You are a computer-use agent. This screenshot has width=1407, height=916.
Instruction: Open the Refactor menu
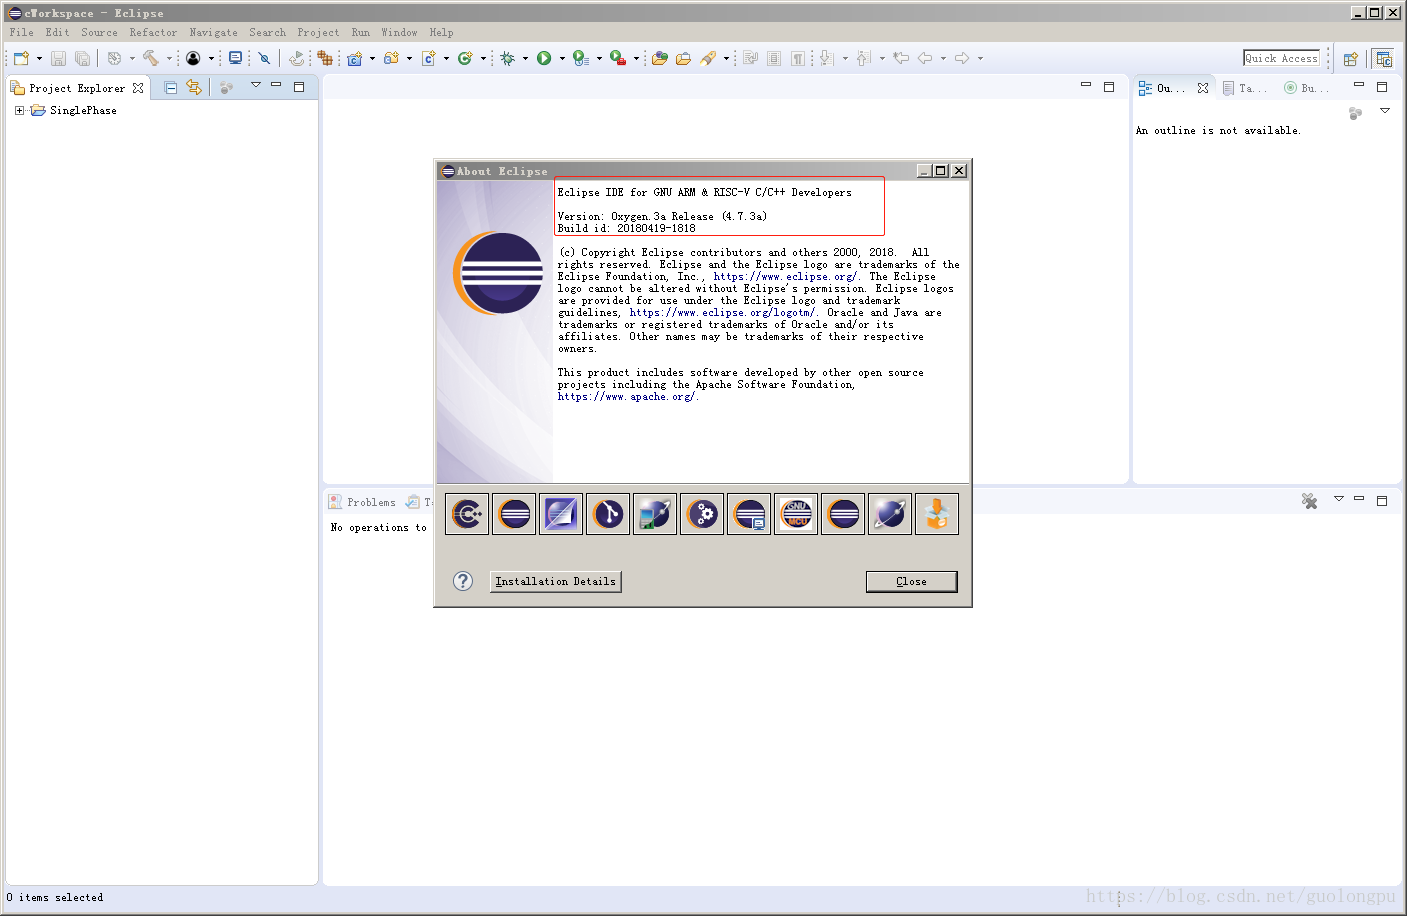pyautogui.click(x=153, y=32)
